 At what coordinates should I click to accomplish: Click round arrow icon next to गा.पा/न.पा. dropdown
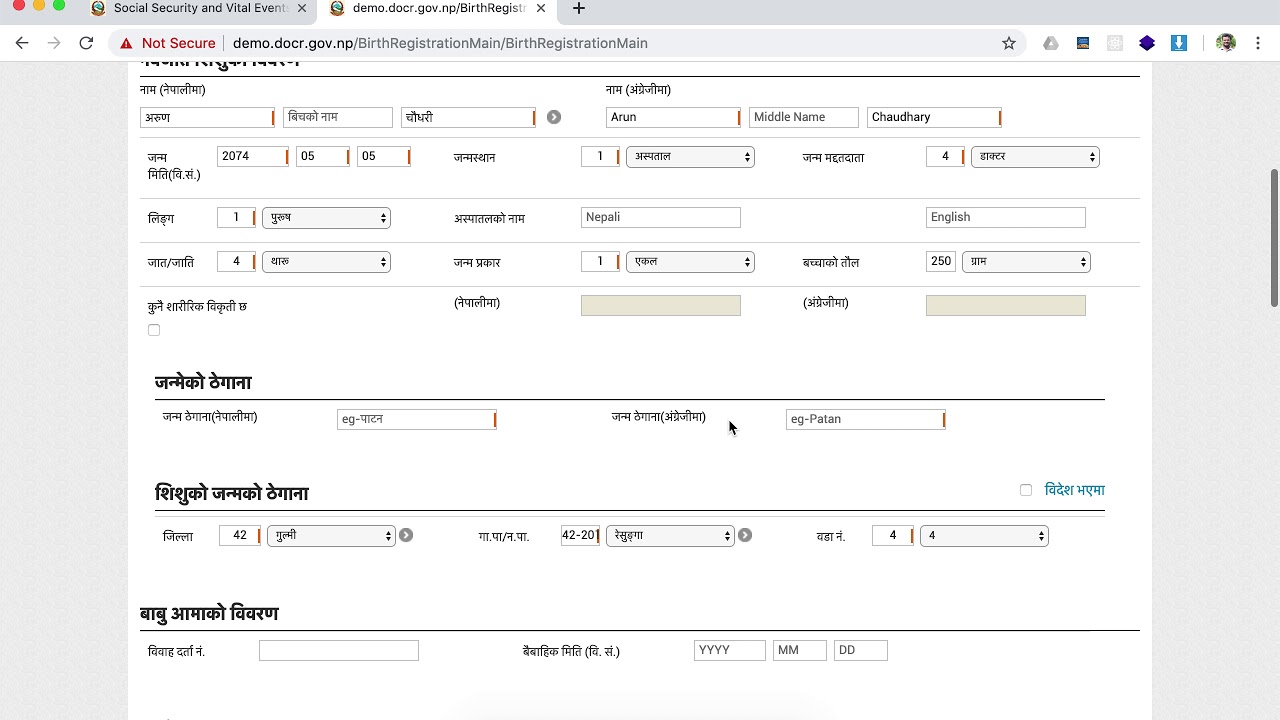coord(745,535)
